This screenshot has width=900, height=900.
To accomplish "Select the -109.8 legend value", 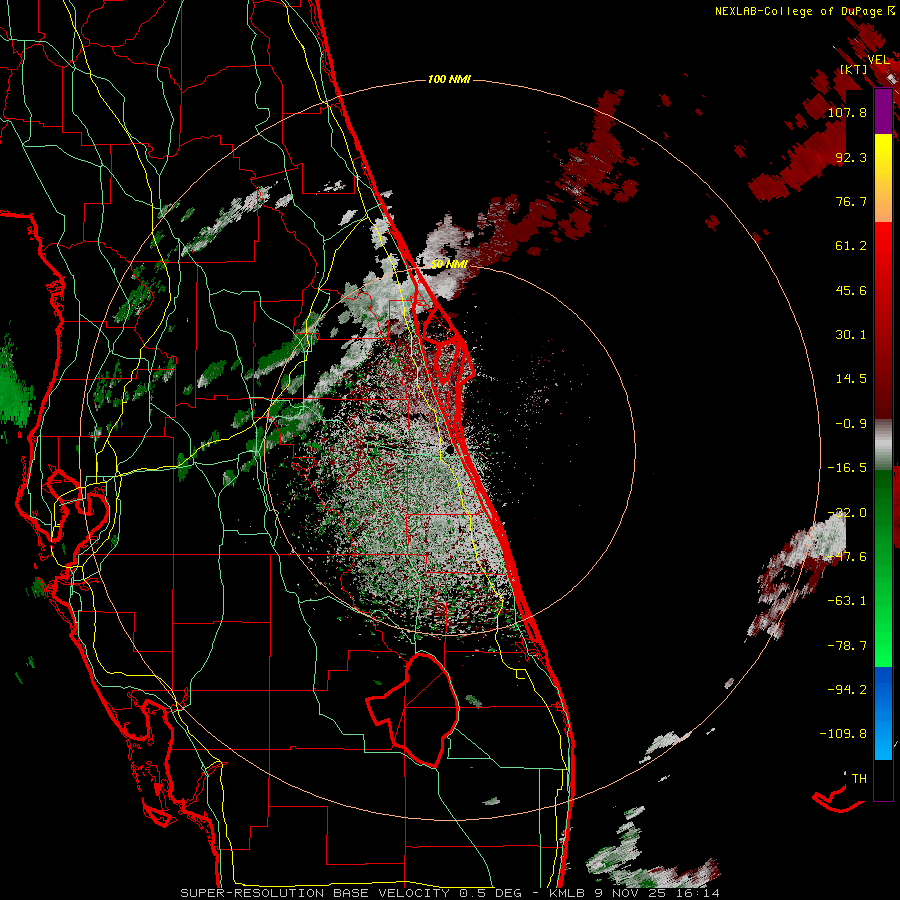I will (x=843, y=734).
